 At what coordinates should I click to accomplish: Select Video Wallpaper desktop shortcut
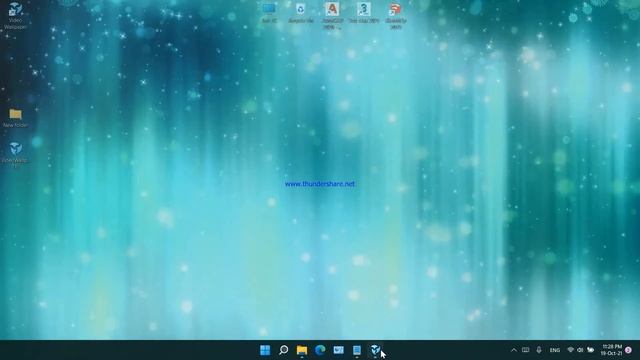(16, 16)
